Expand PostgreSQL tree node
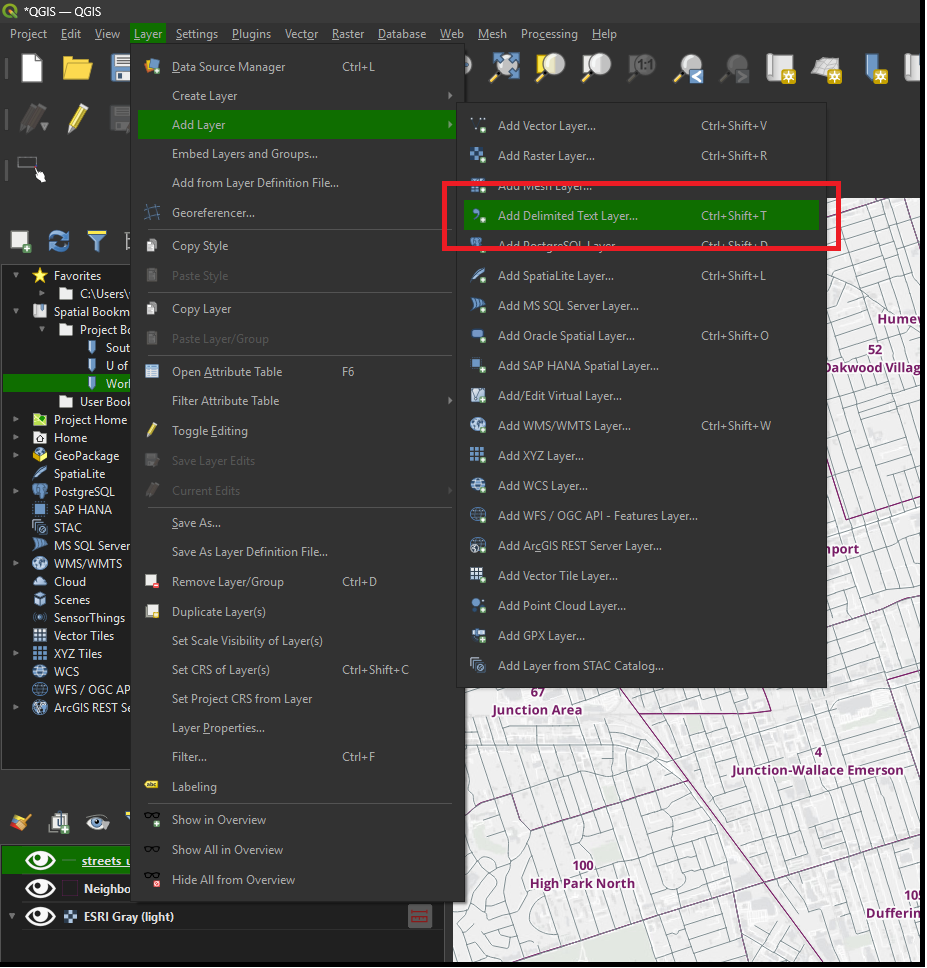The width and height of the screenshot is (927, 968). [x=16, y=491]
